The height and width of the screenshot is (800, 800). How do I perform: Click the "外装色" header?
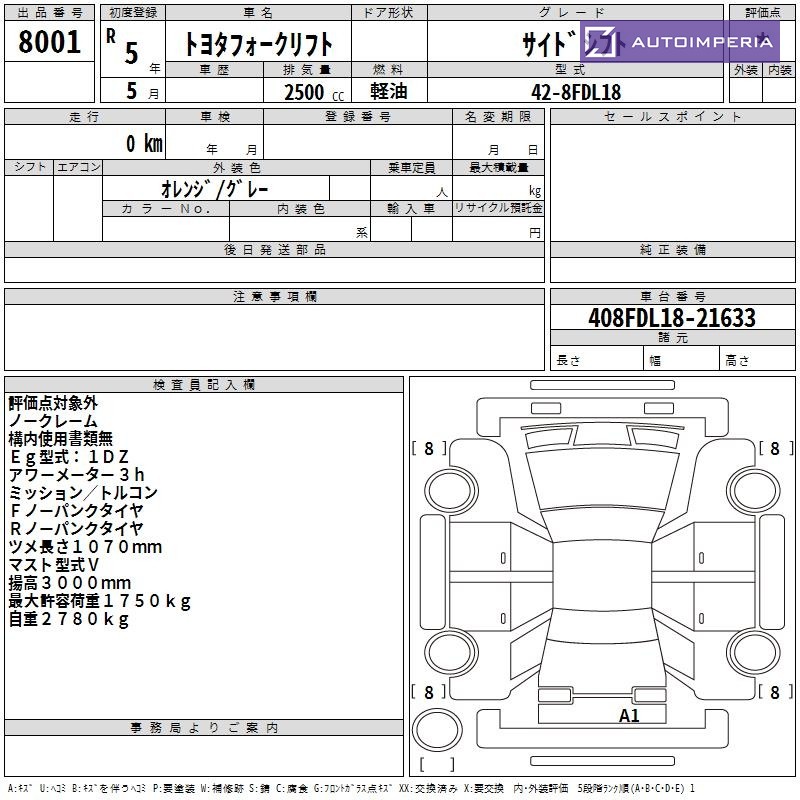[x=237, y=168]
